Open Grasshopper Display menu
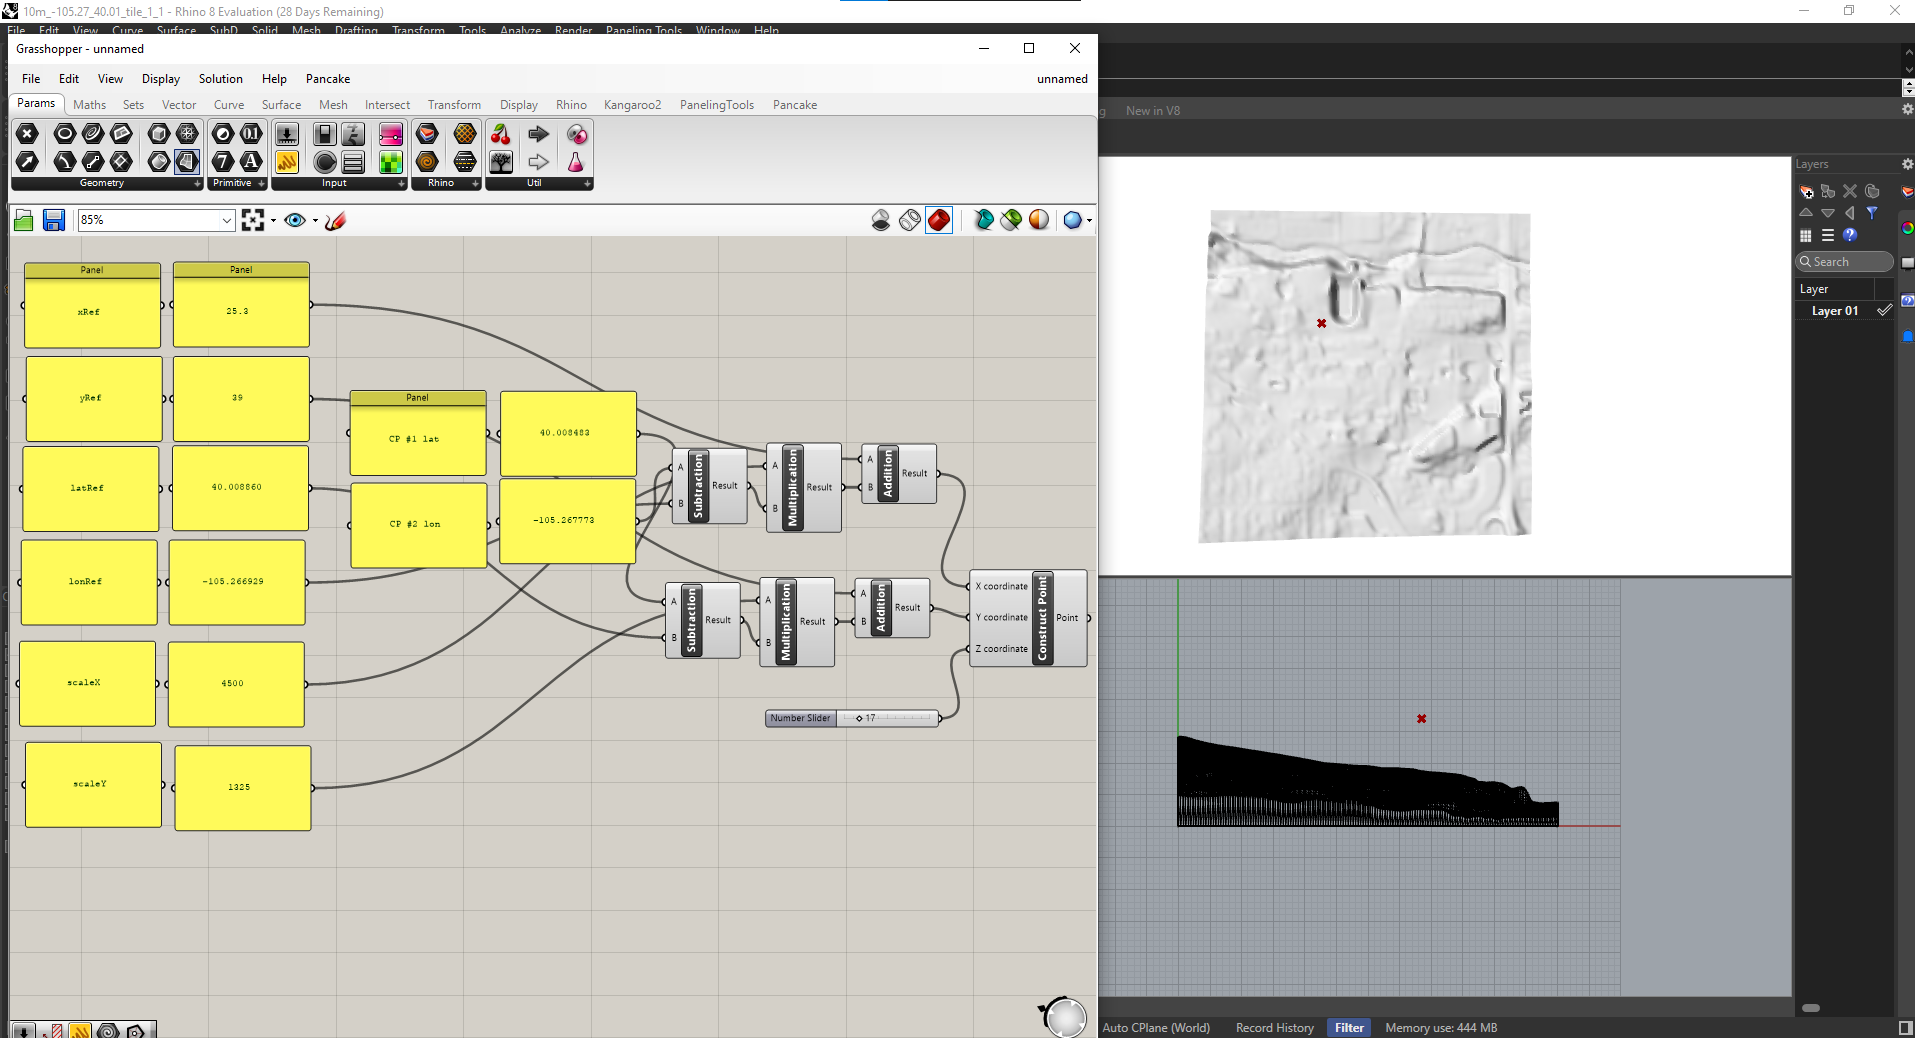The width and height of the screenshot is (1915, 1038). coord(161,79)
